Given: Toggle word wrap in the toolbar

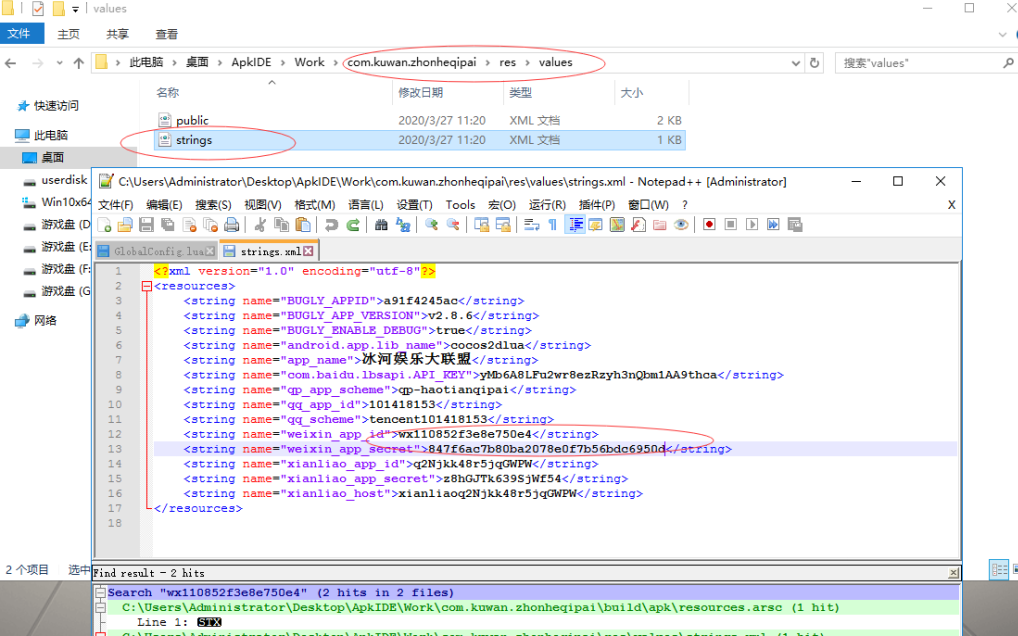Looking at the screenshot, I should [531, 225].
